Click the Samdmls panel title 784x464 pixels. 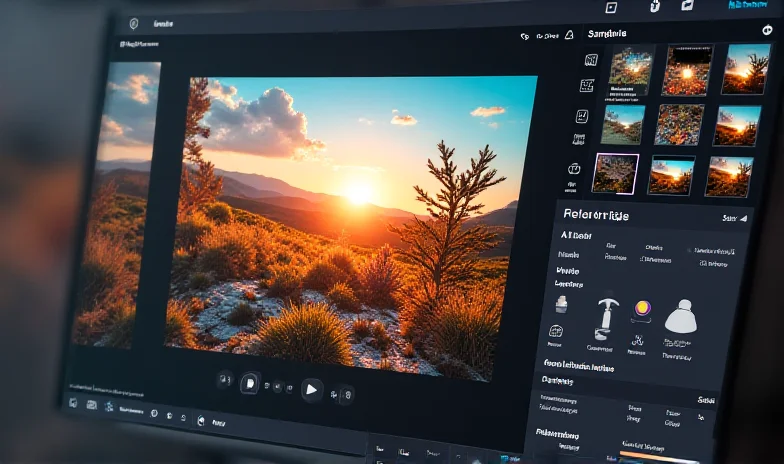tap(606, 34)
